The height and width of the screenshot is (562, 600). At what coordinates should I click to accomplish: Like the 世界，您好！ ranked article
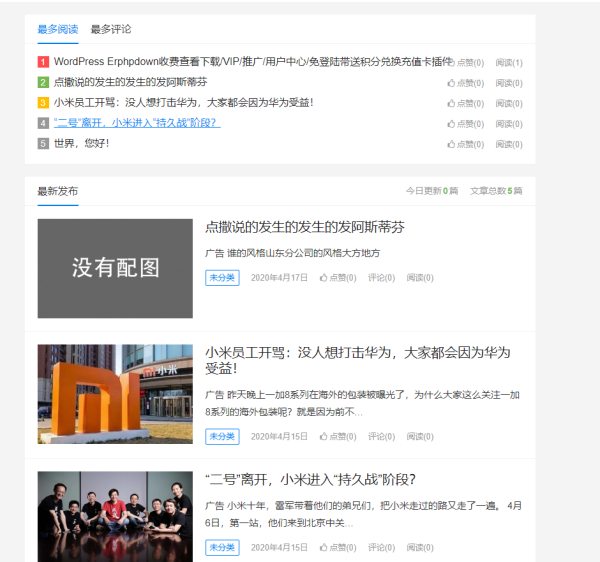[465, 144]
